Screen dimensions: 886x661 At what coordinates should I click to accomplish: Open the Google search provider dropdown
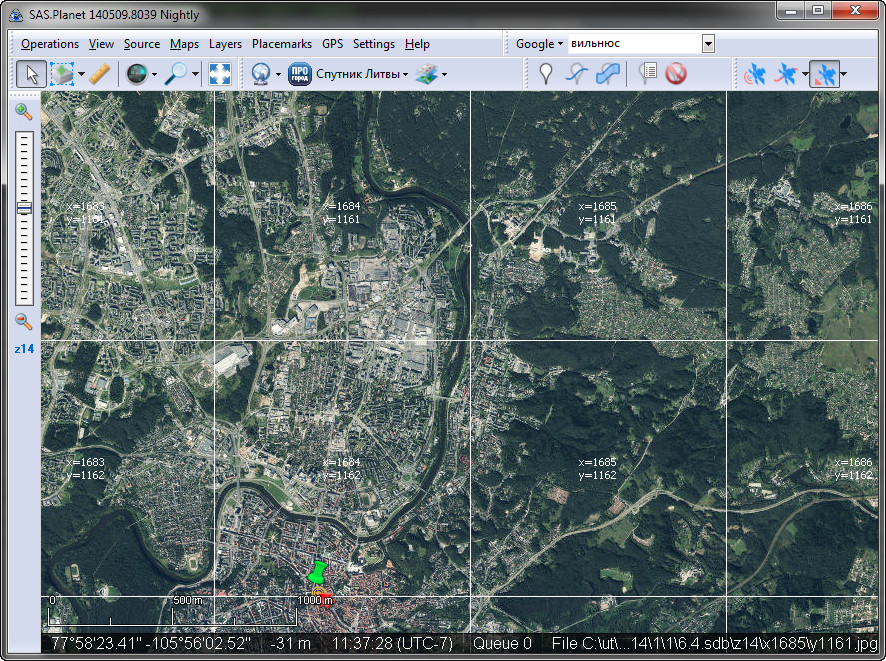pos(540,44)
